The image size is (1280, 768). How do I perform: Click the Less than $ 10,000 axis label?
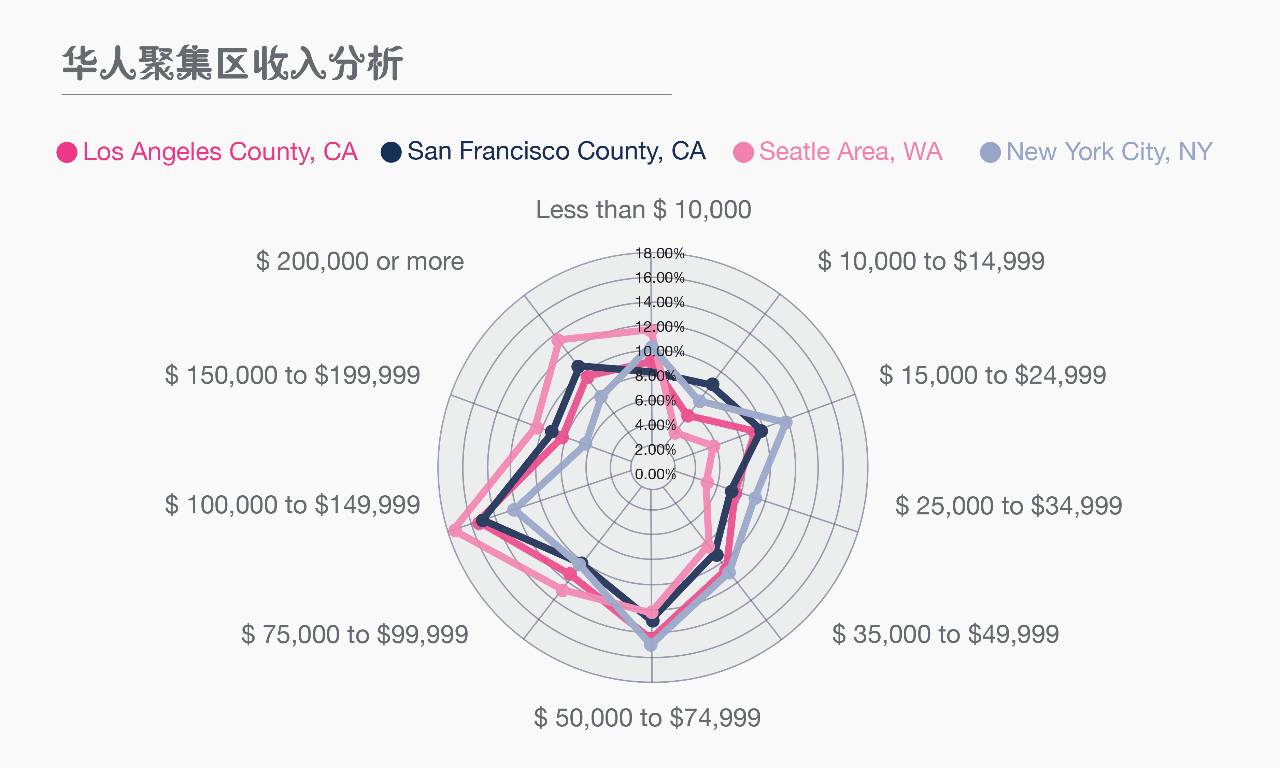[x=643, y=209]
